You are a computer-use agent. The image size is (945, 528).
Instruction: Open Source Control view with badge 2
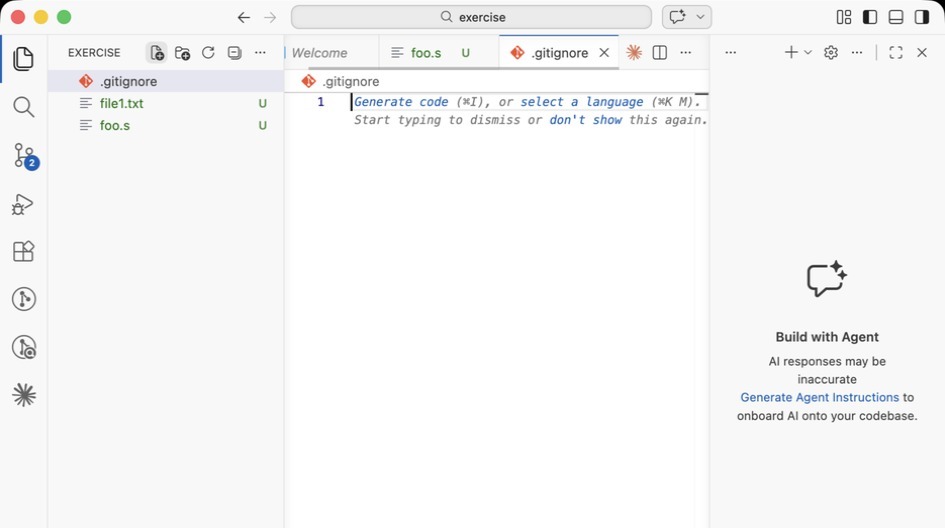click(x=24, y=155)
